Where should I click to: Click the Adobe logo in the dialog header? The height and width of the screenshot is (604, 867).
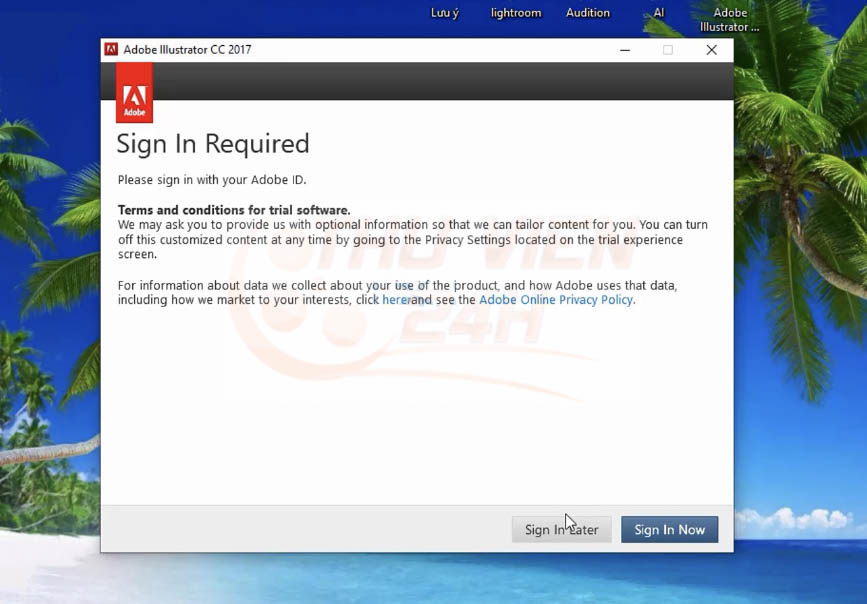(x=134, y=93)
